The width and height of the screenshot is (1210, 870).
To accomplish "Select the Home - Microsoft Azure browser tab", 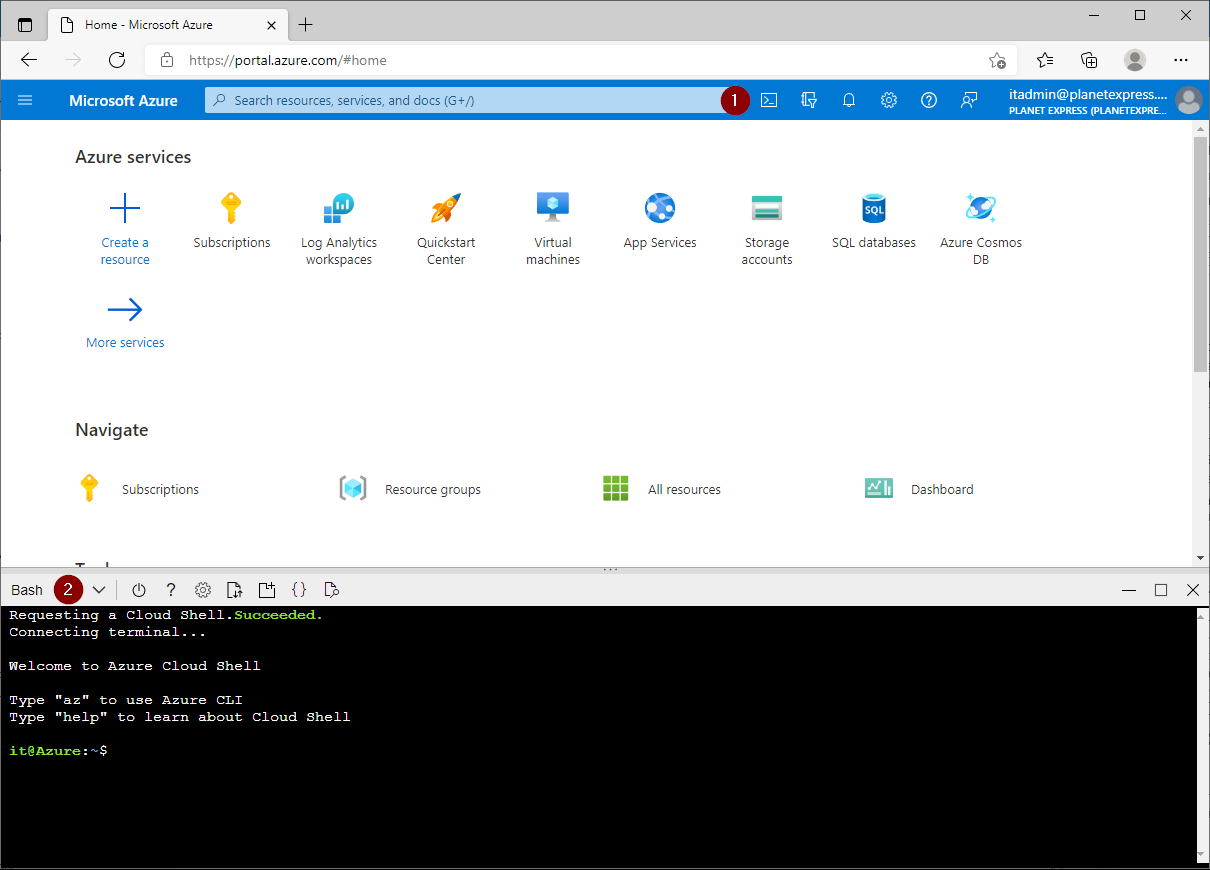I will 160,24.
